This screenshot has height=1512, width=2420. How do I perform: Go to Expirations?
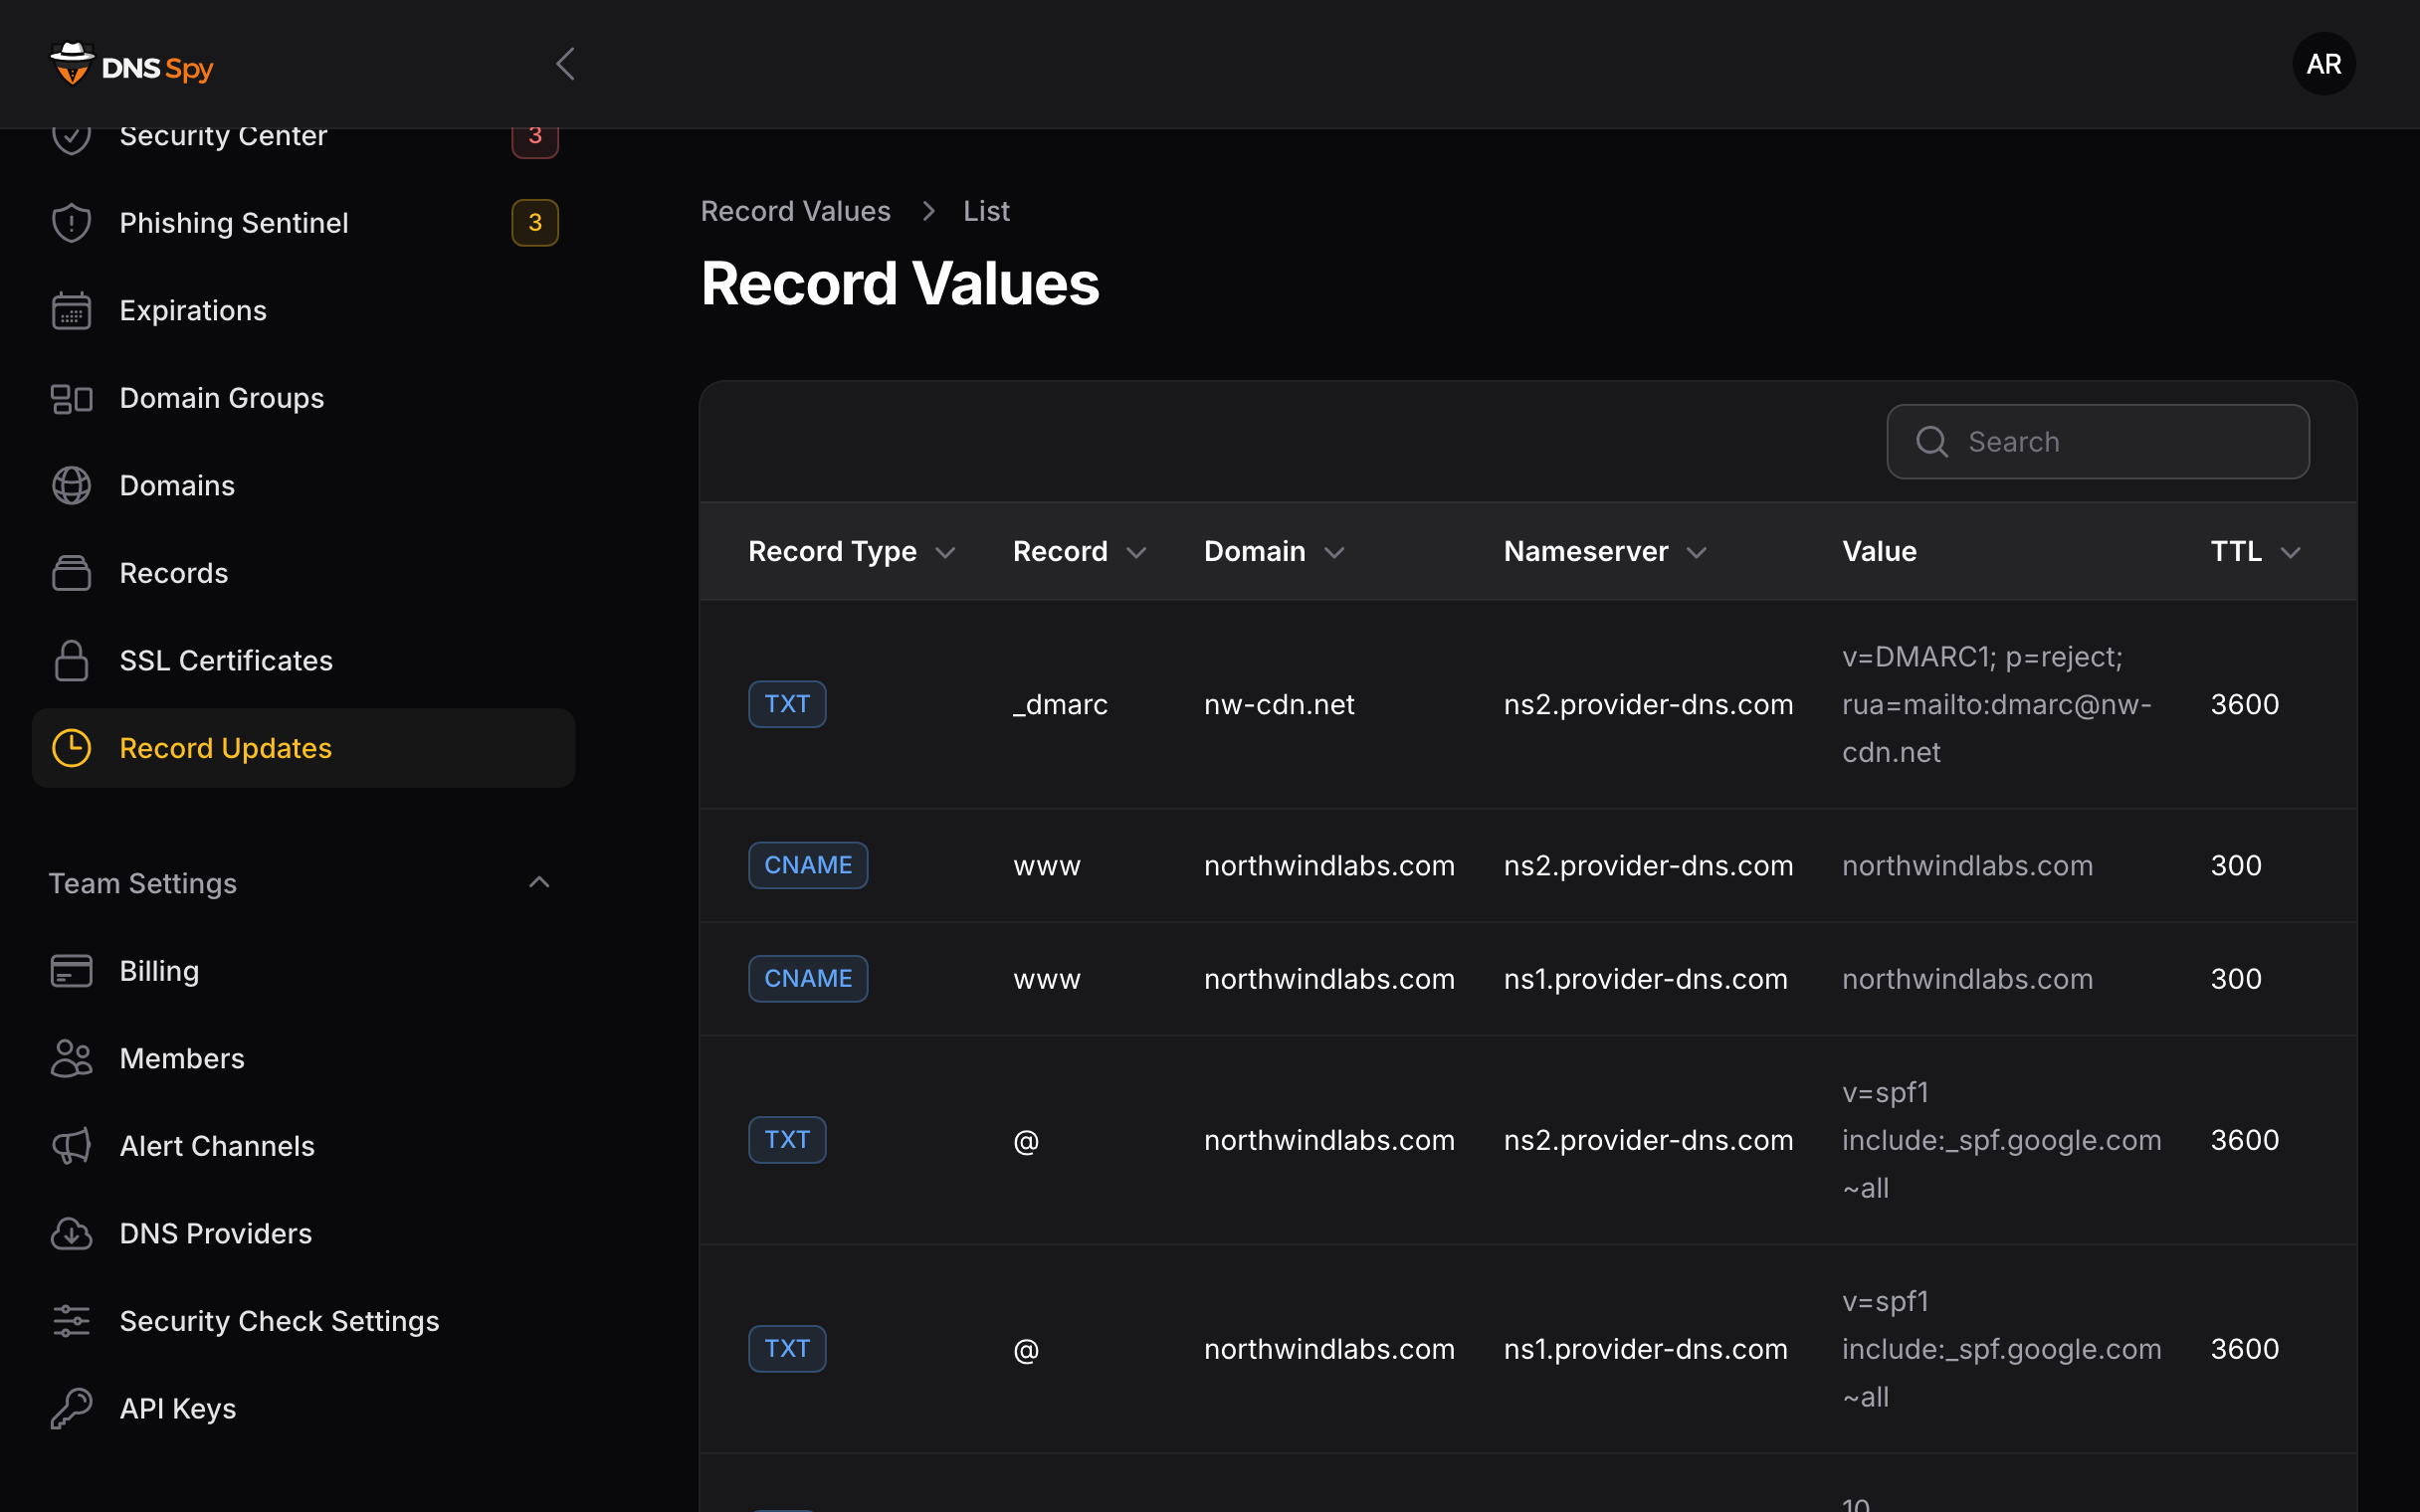pos(303,310)
